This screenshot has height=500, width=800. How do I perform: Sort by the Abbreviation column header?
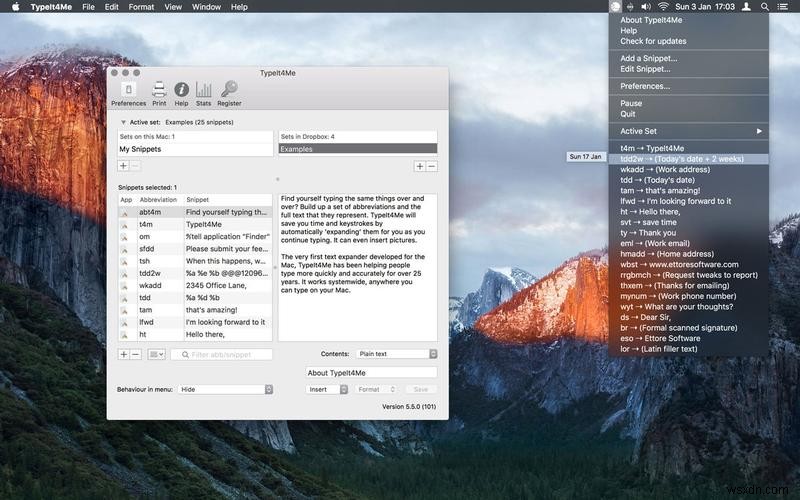pyautogui.click(x=160, y=200)
